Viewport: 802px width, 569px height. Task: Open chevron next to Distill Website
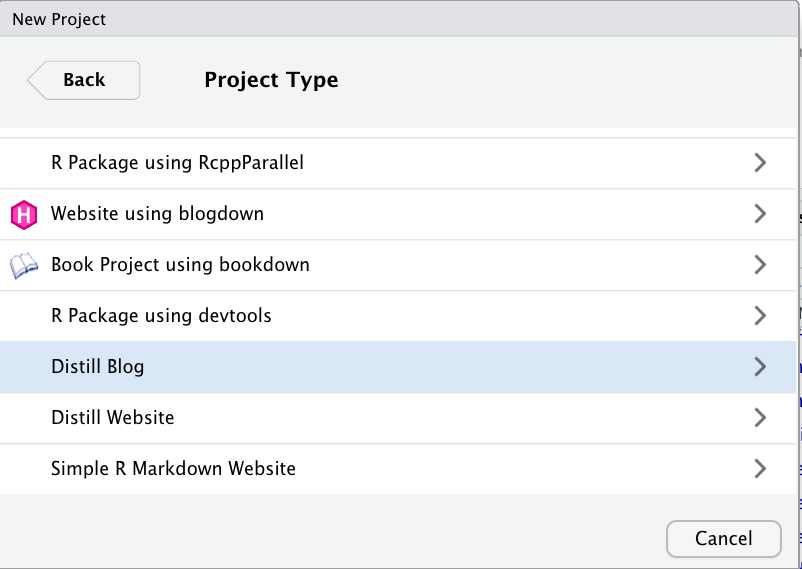pos(760,418)
